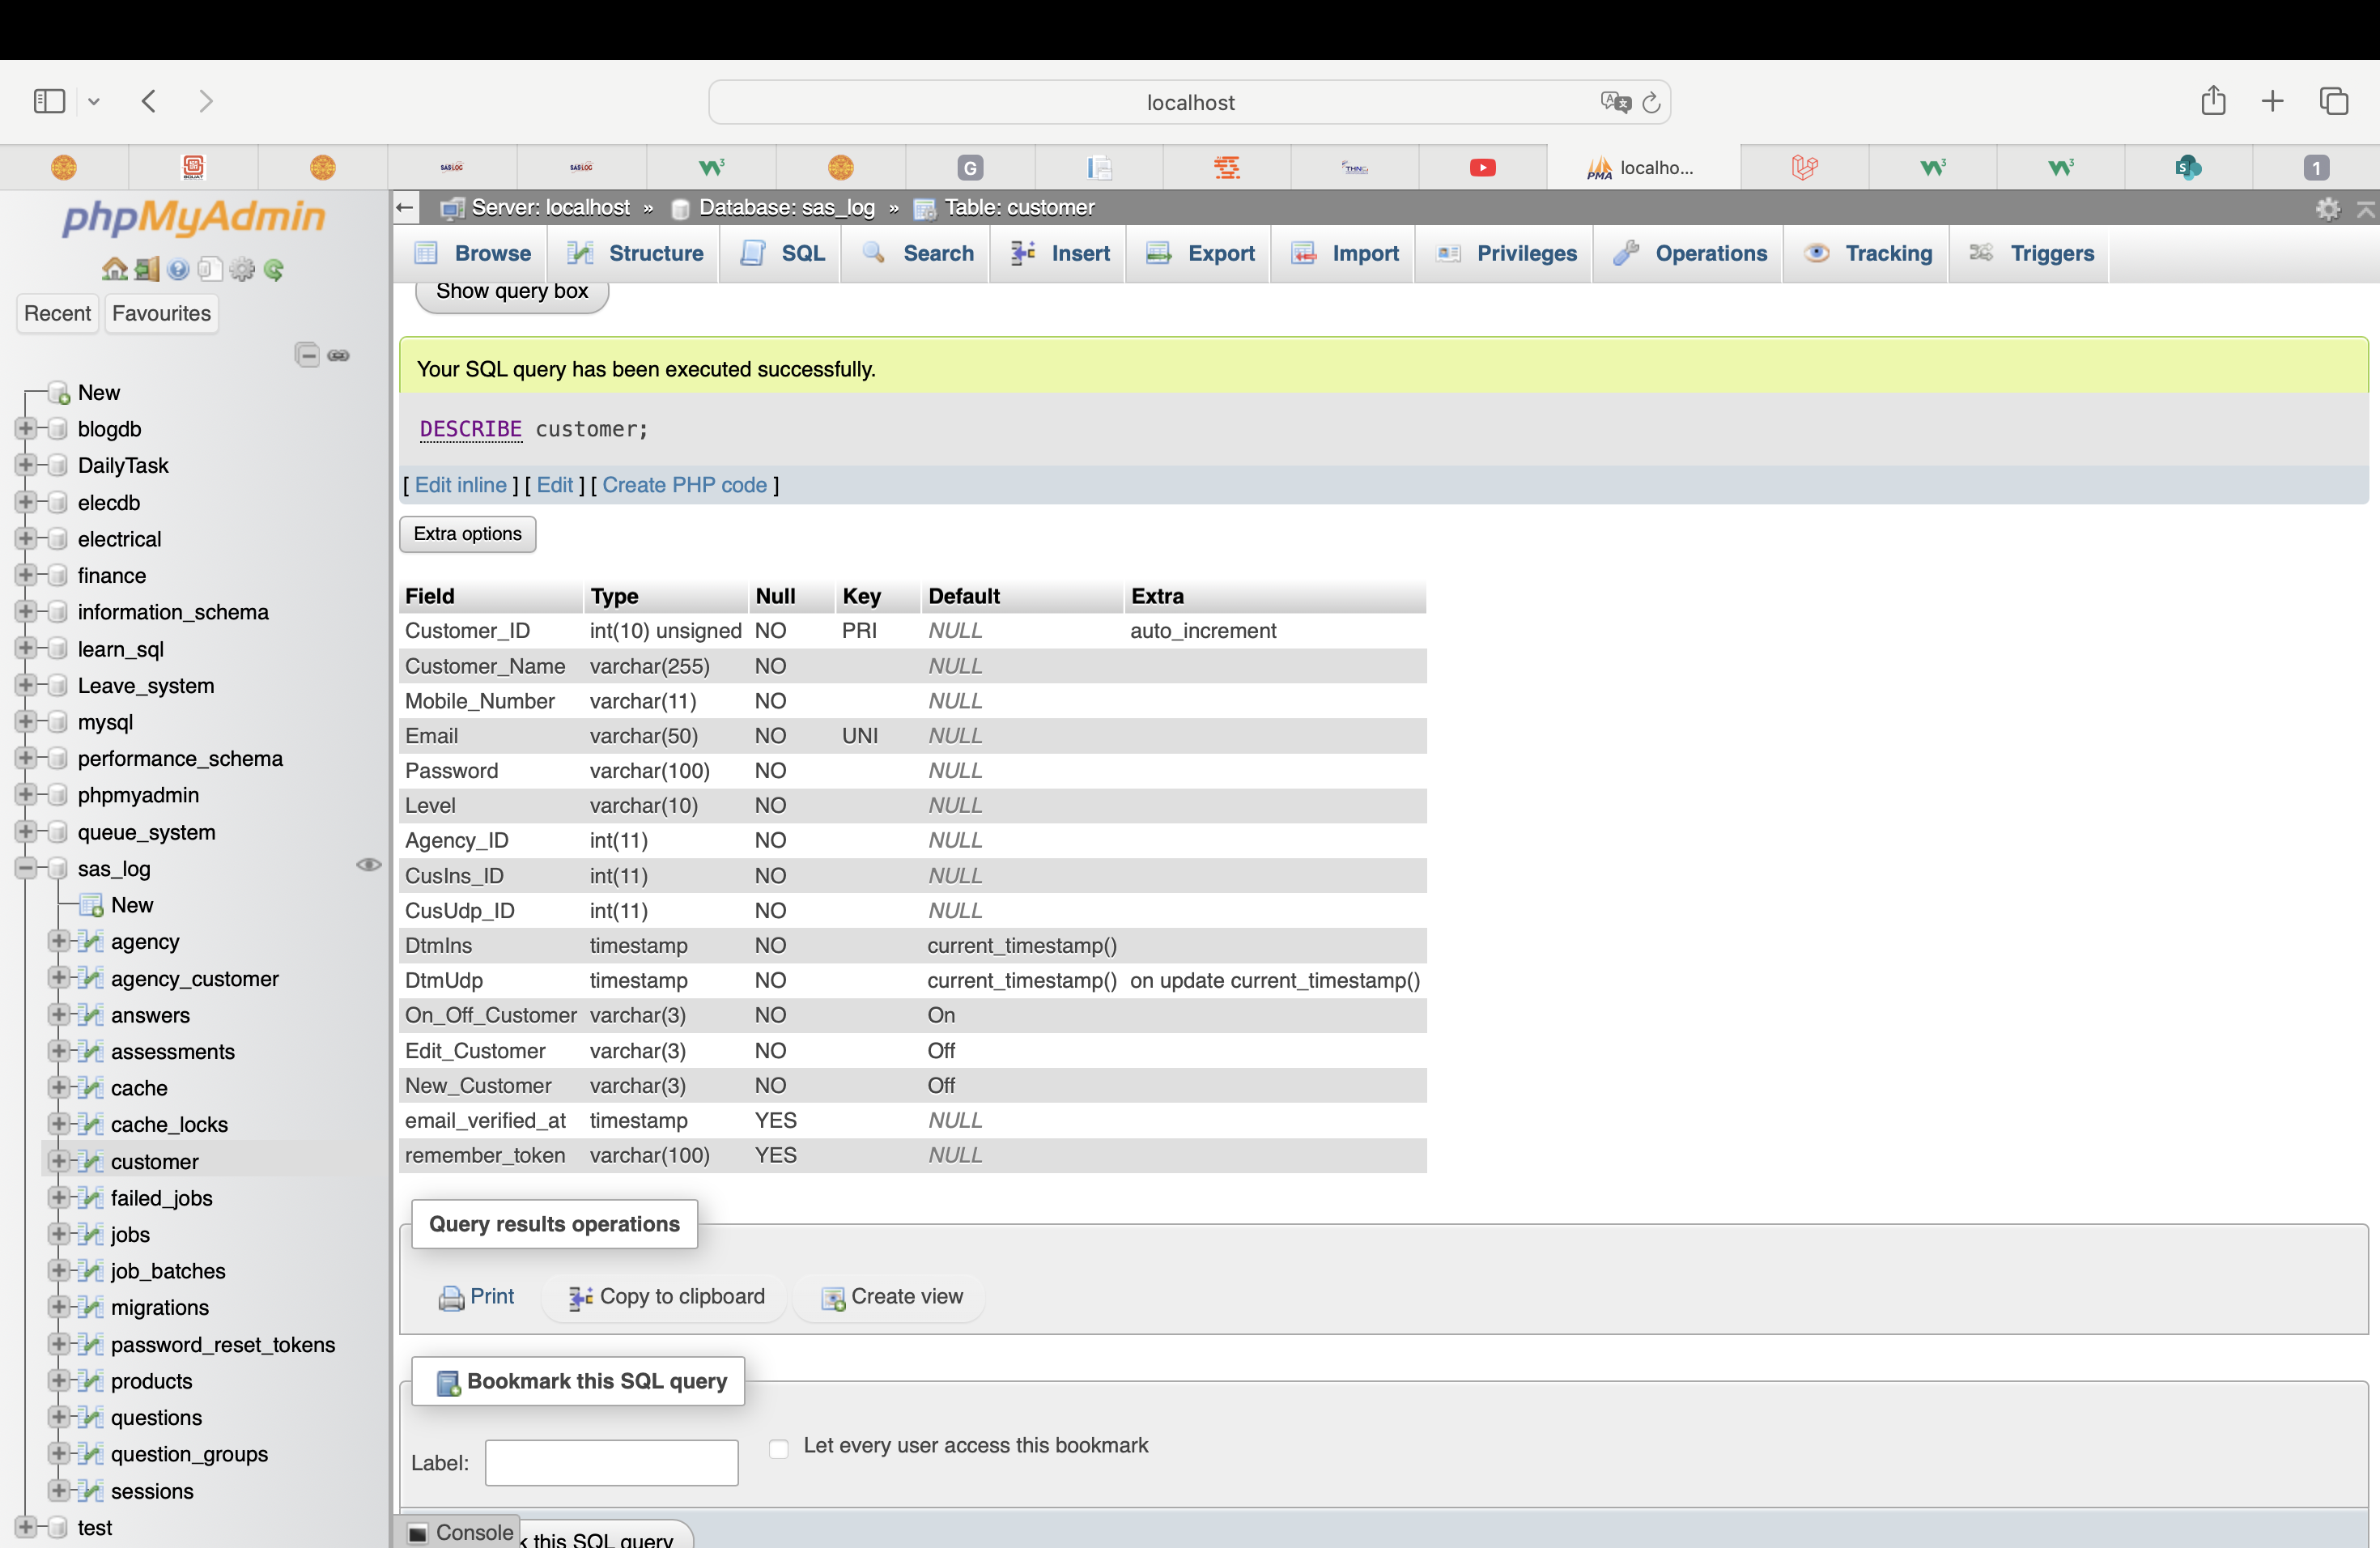Click the Extra options button
This screenshot has height=1548, width=2380.
pos(467,534)
